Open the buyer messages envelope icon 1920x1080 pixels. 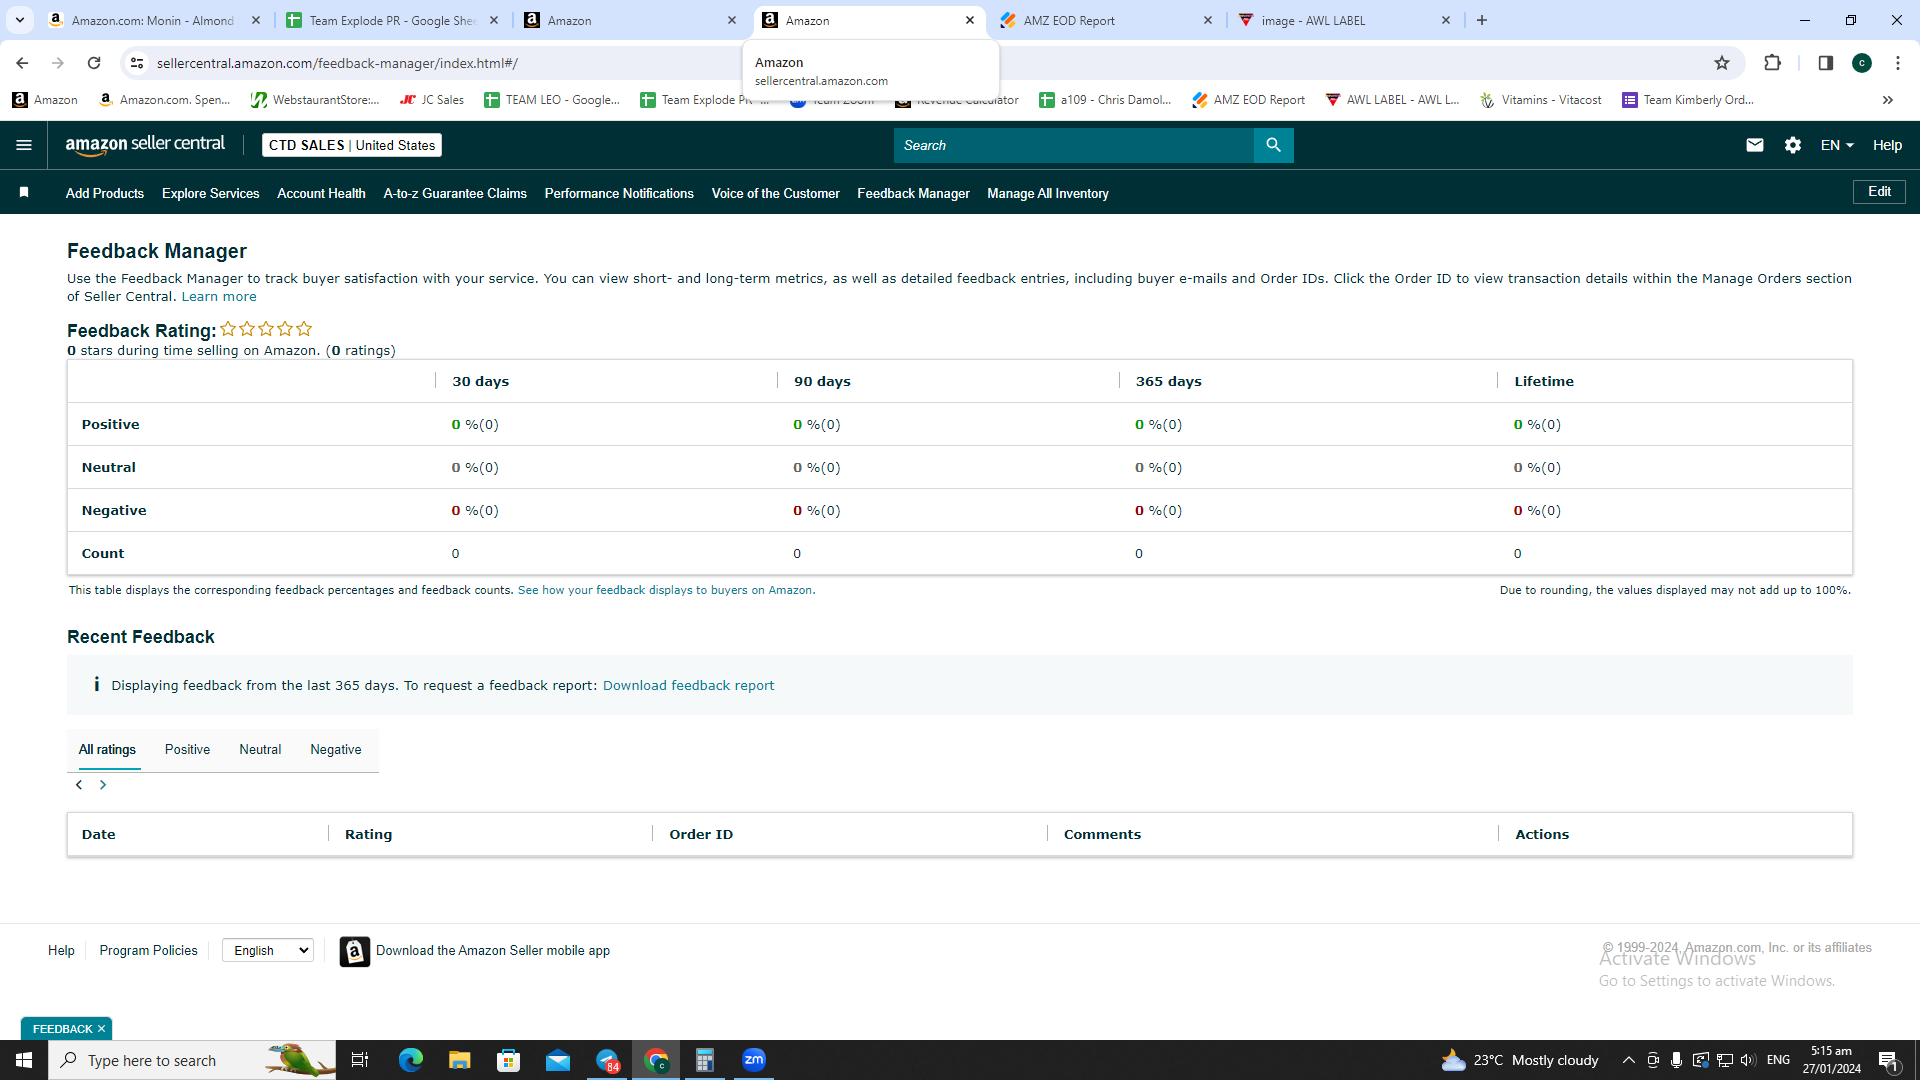[1754, 145]
